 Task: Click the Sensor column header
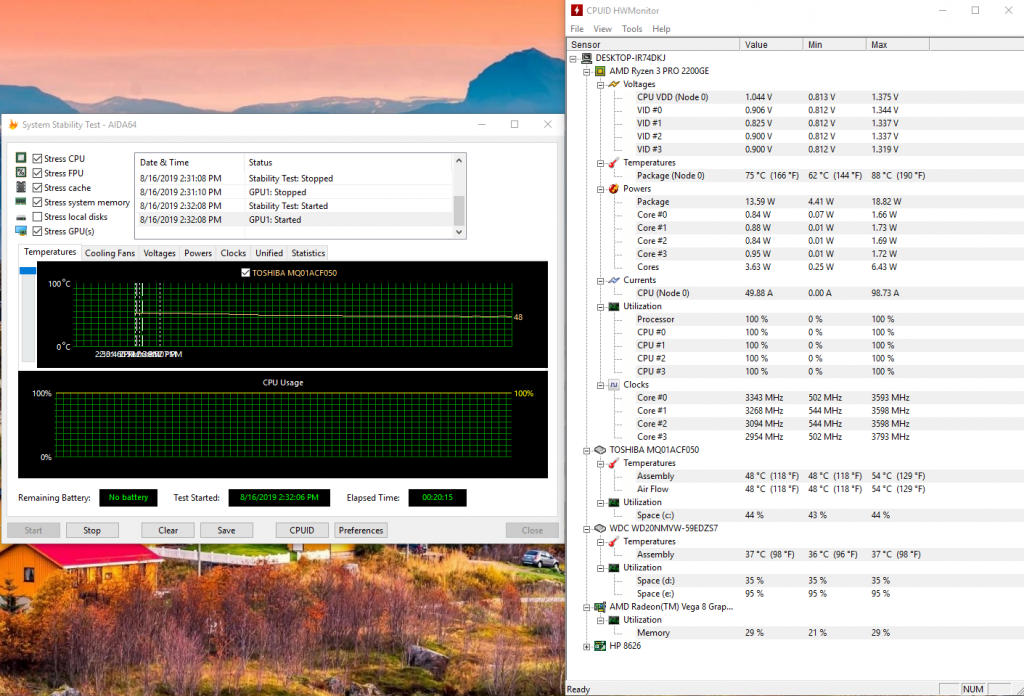coord(653,44)
